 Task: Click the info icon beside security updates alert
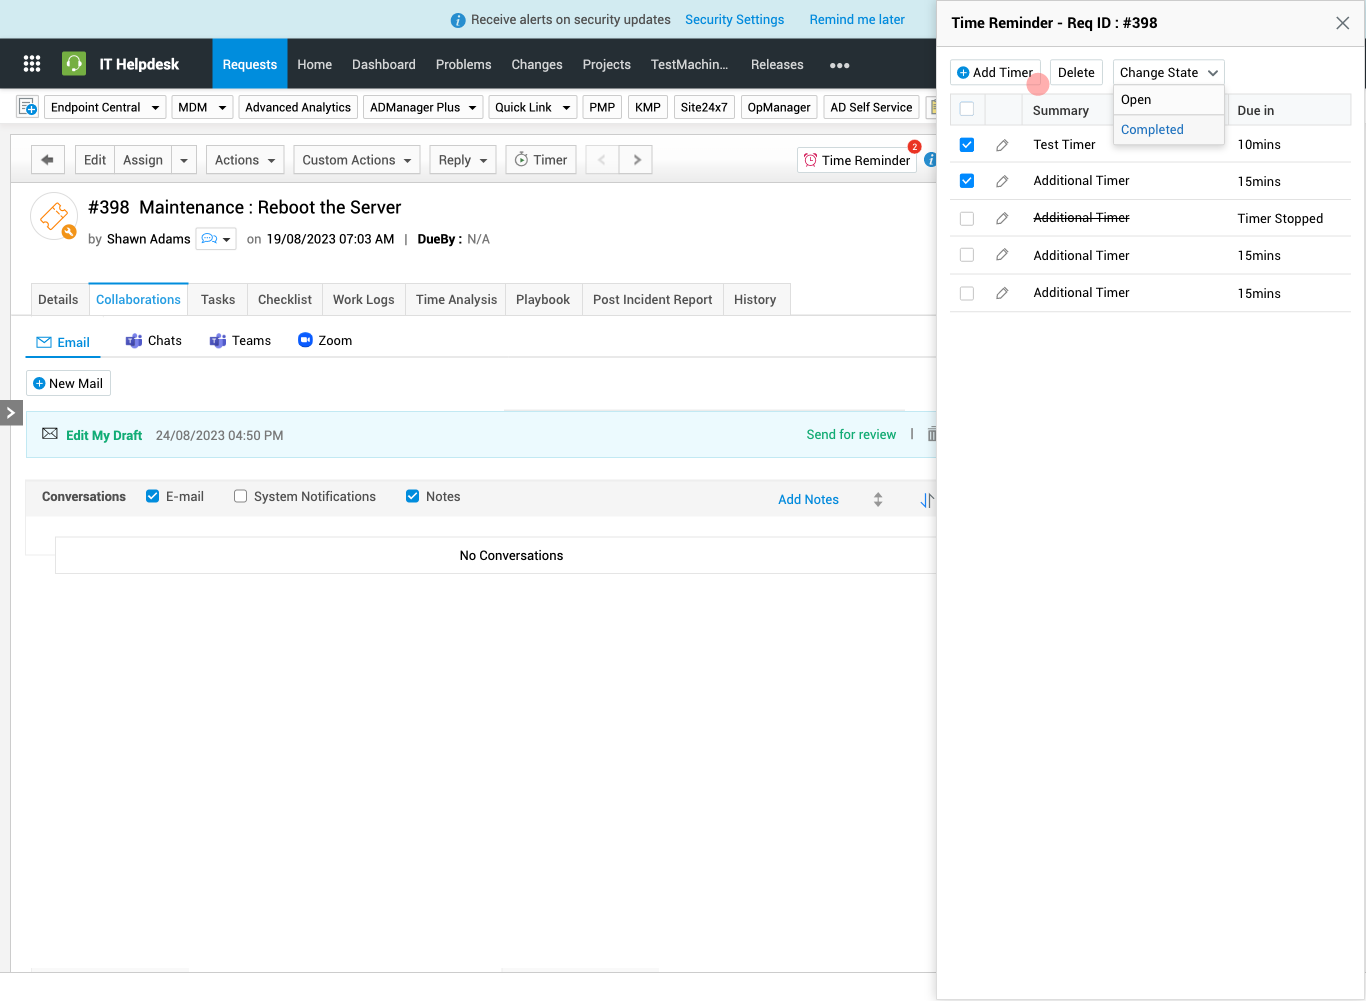459,19
